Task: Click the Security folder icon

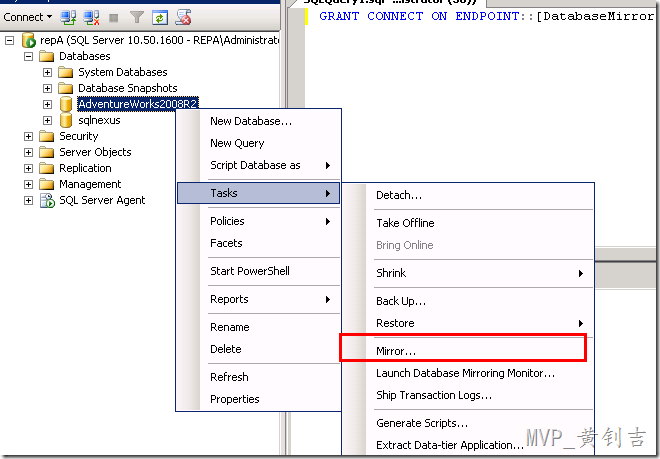Action: [46, 136]
